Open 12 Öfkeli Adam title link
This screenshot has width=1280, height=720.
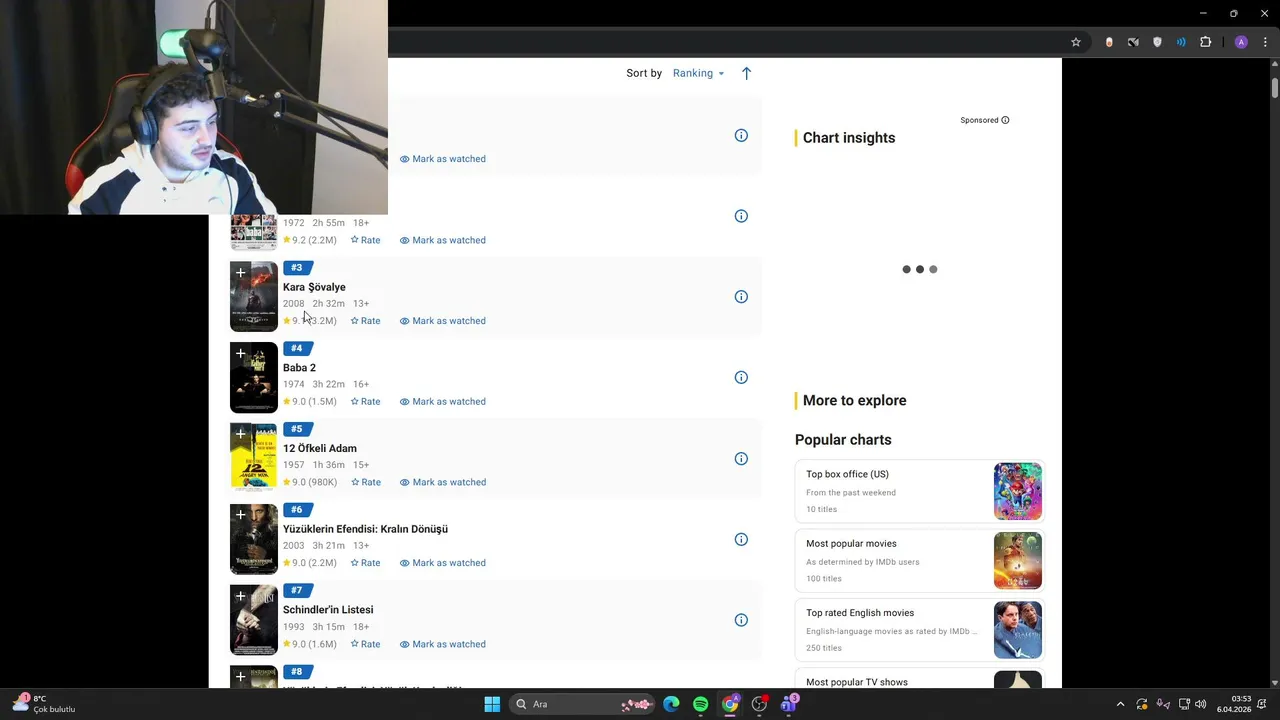pos(320,449)
